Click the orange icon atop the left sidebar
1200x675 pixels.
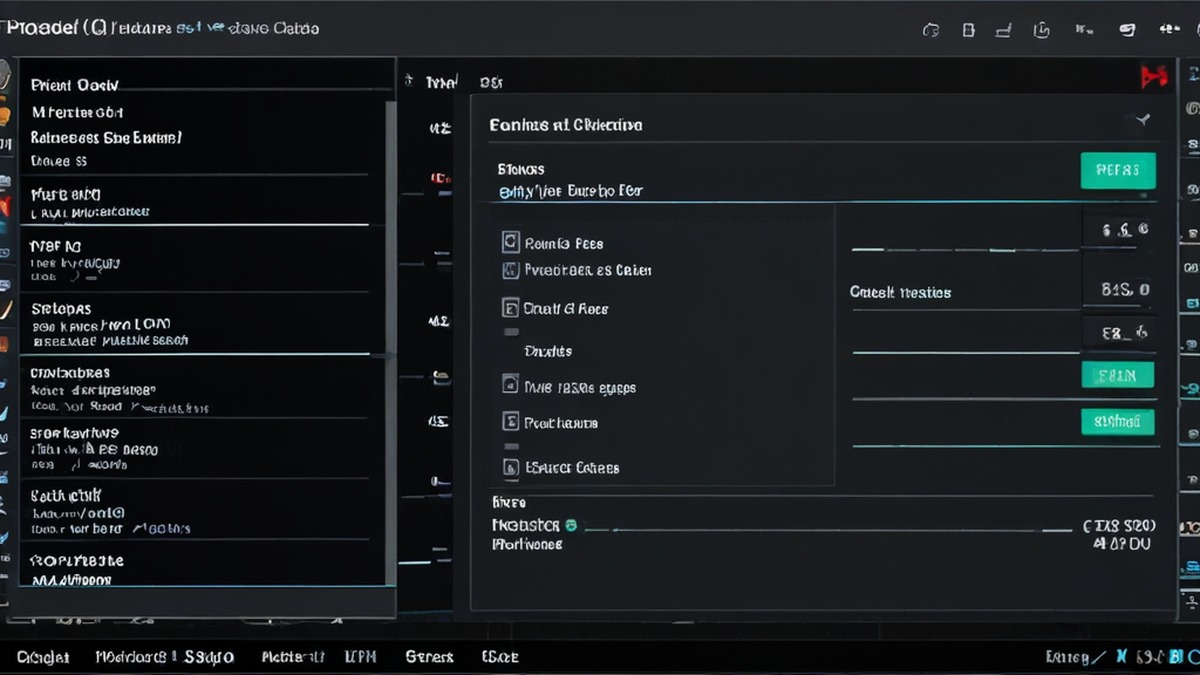pyautogui.click(x=5, y=114)
